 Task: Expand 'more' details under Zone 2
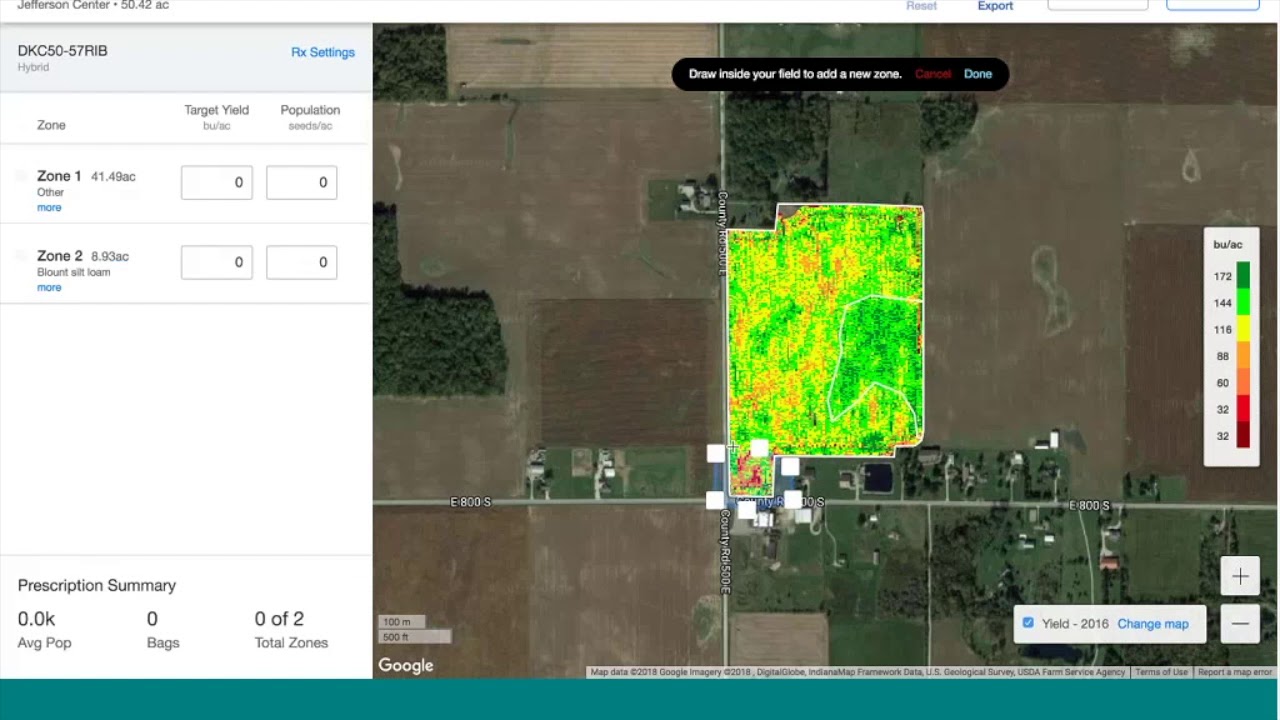(x=49, y=287)
